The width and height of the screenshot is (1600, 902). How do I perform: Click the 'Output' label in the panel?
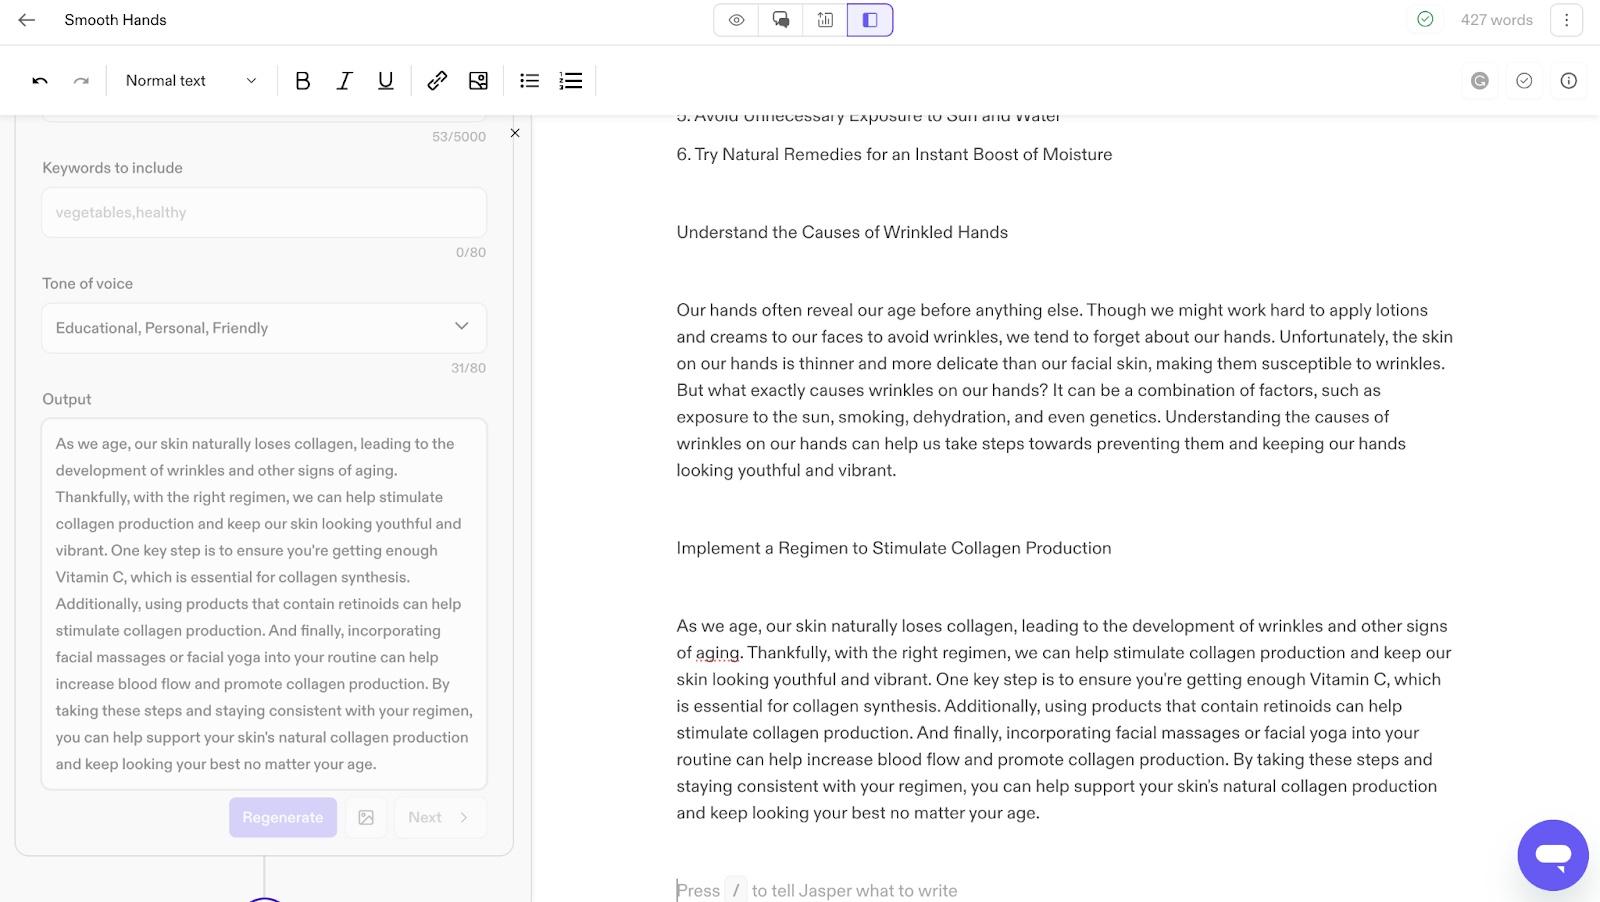coord(67,399)
